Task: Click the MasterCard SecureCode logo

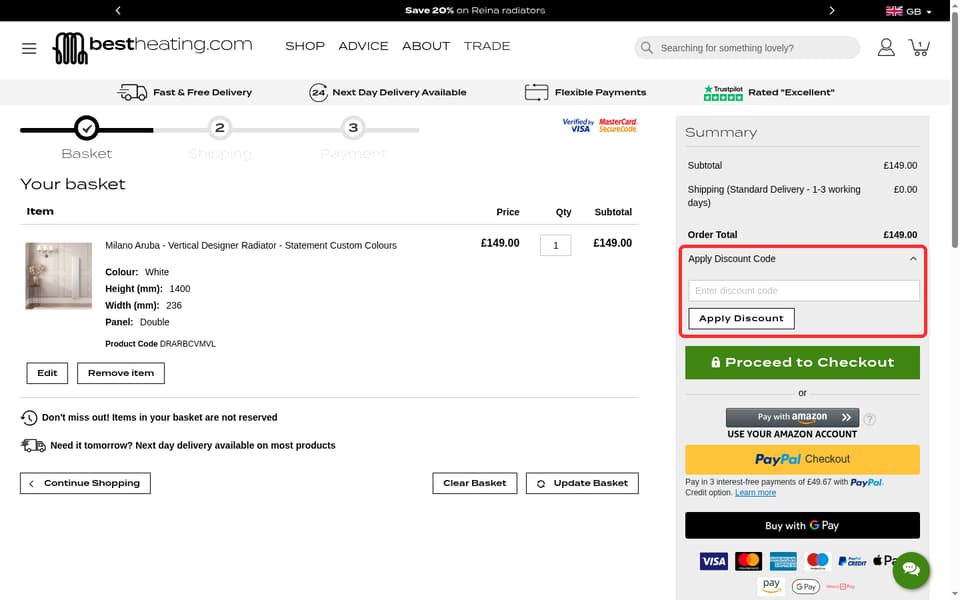Action: 618,126
